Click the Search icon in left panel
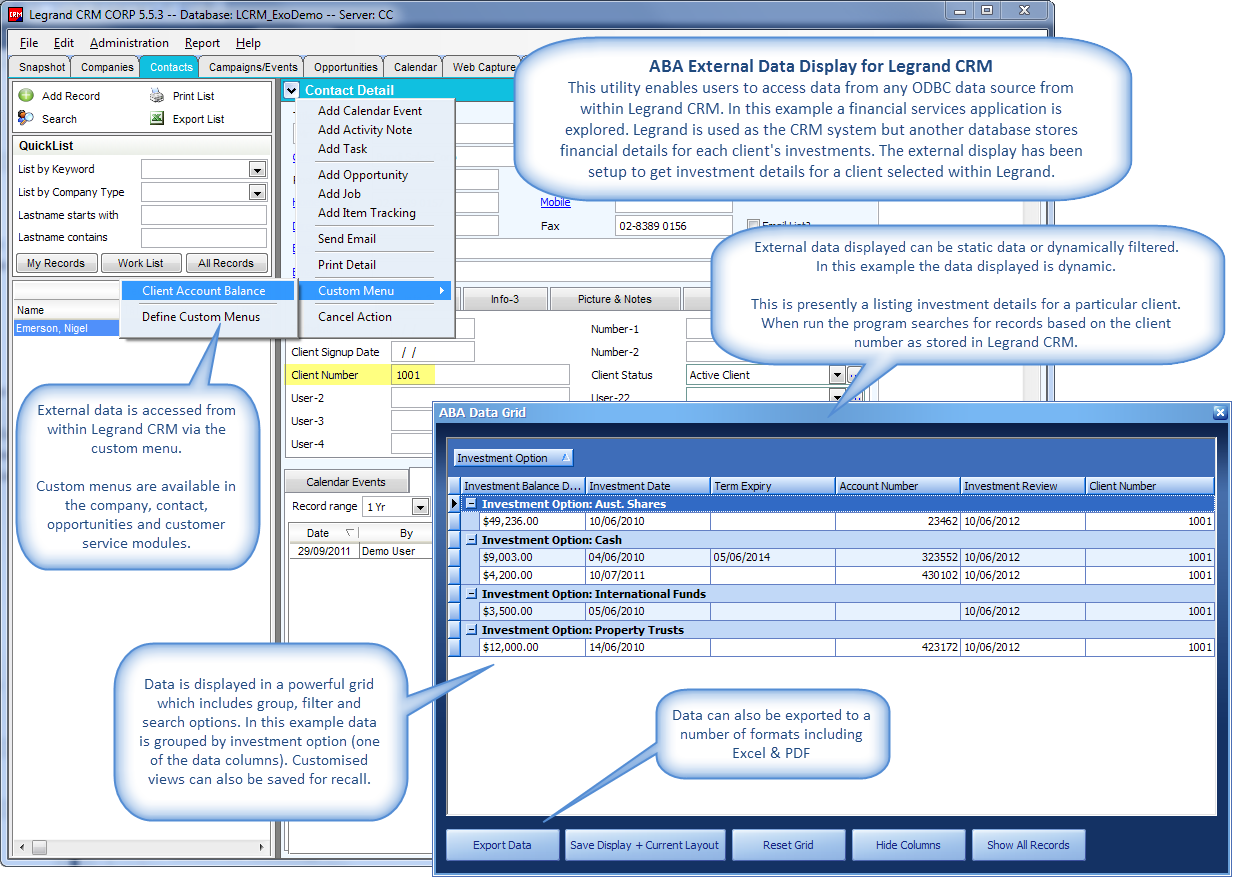 click(x=26, y=118)
